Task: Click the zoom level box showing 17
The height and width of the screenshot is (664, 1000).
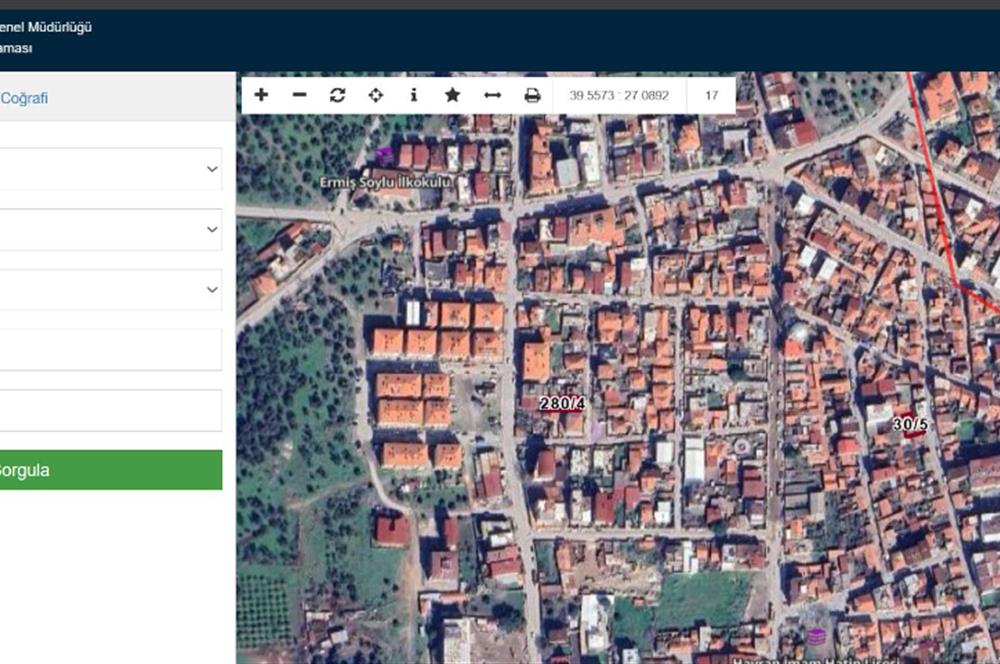Action: click(x=711, y=96)
